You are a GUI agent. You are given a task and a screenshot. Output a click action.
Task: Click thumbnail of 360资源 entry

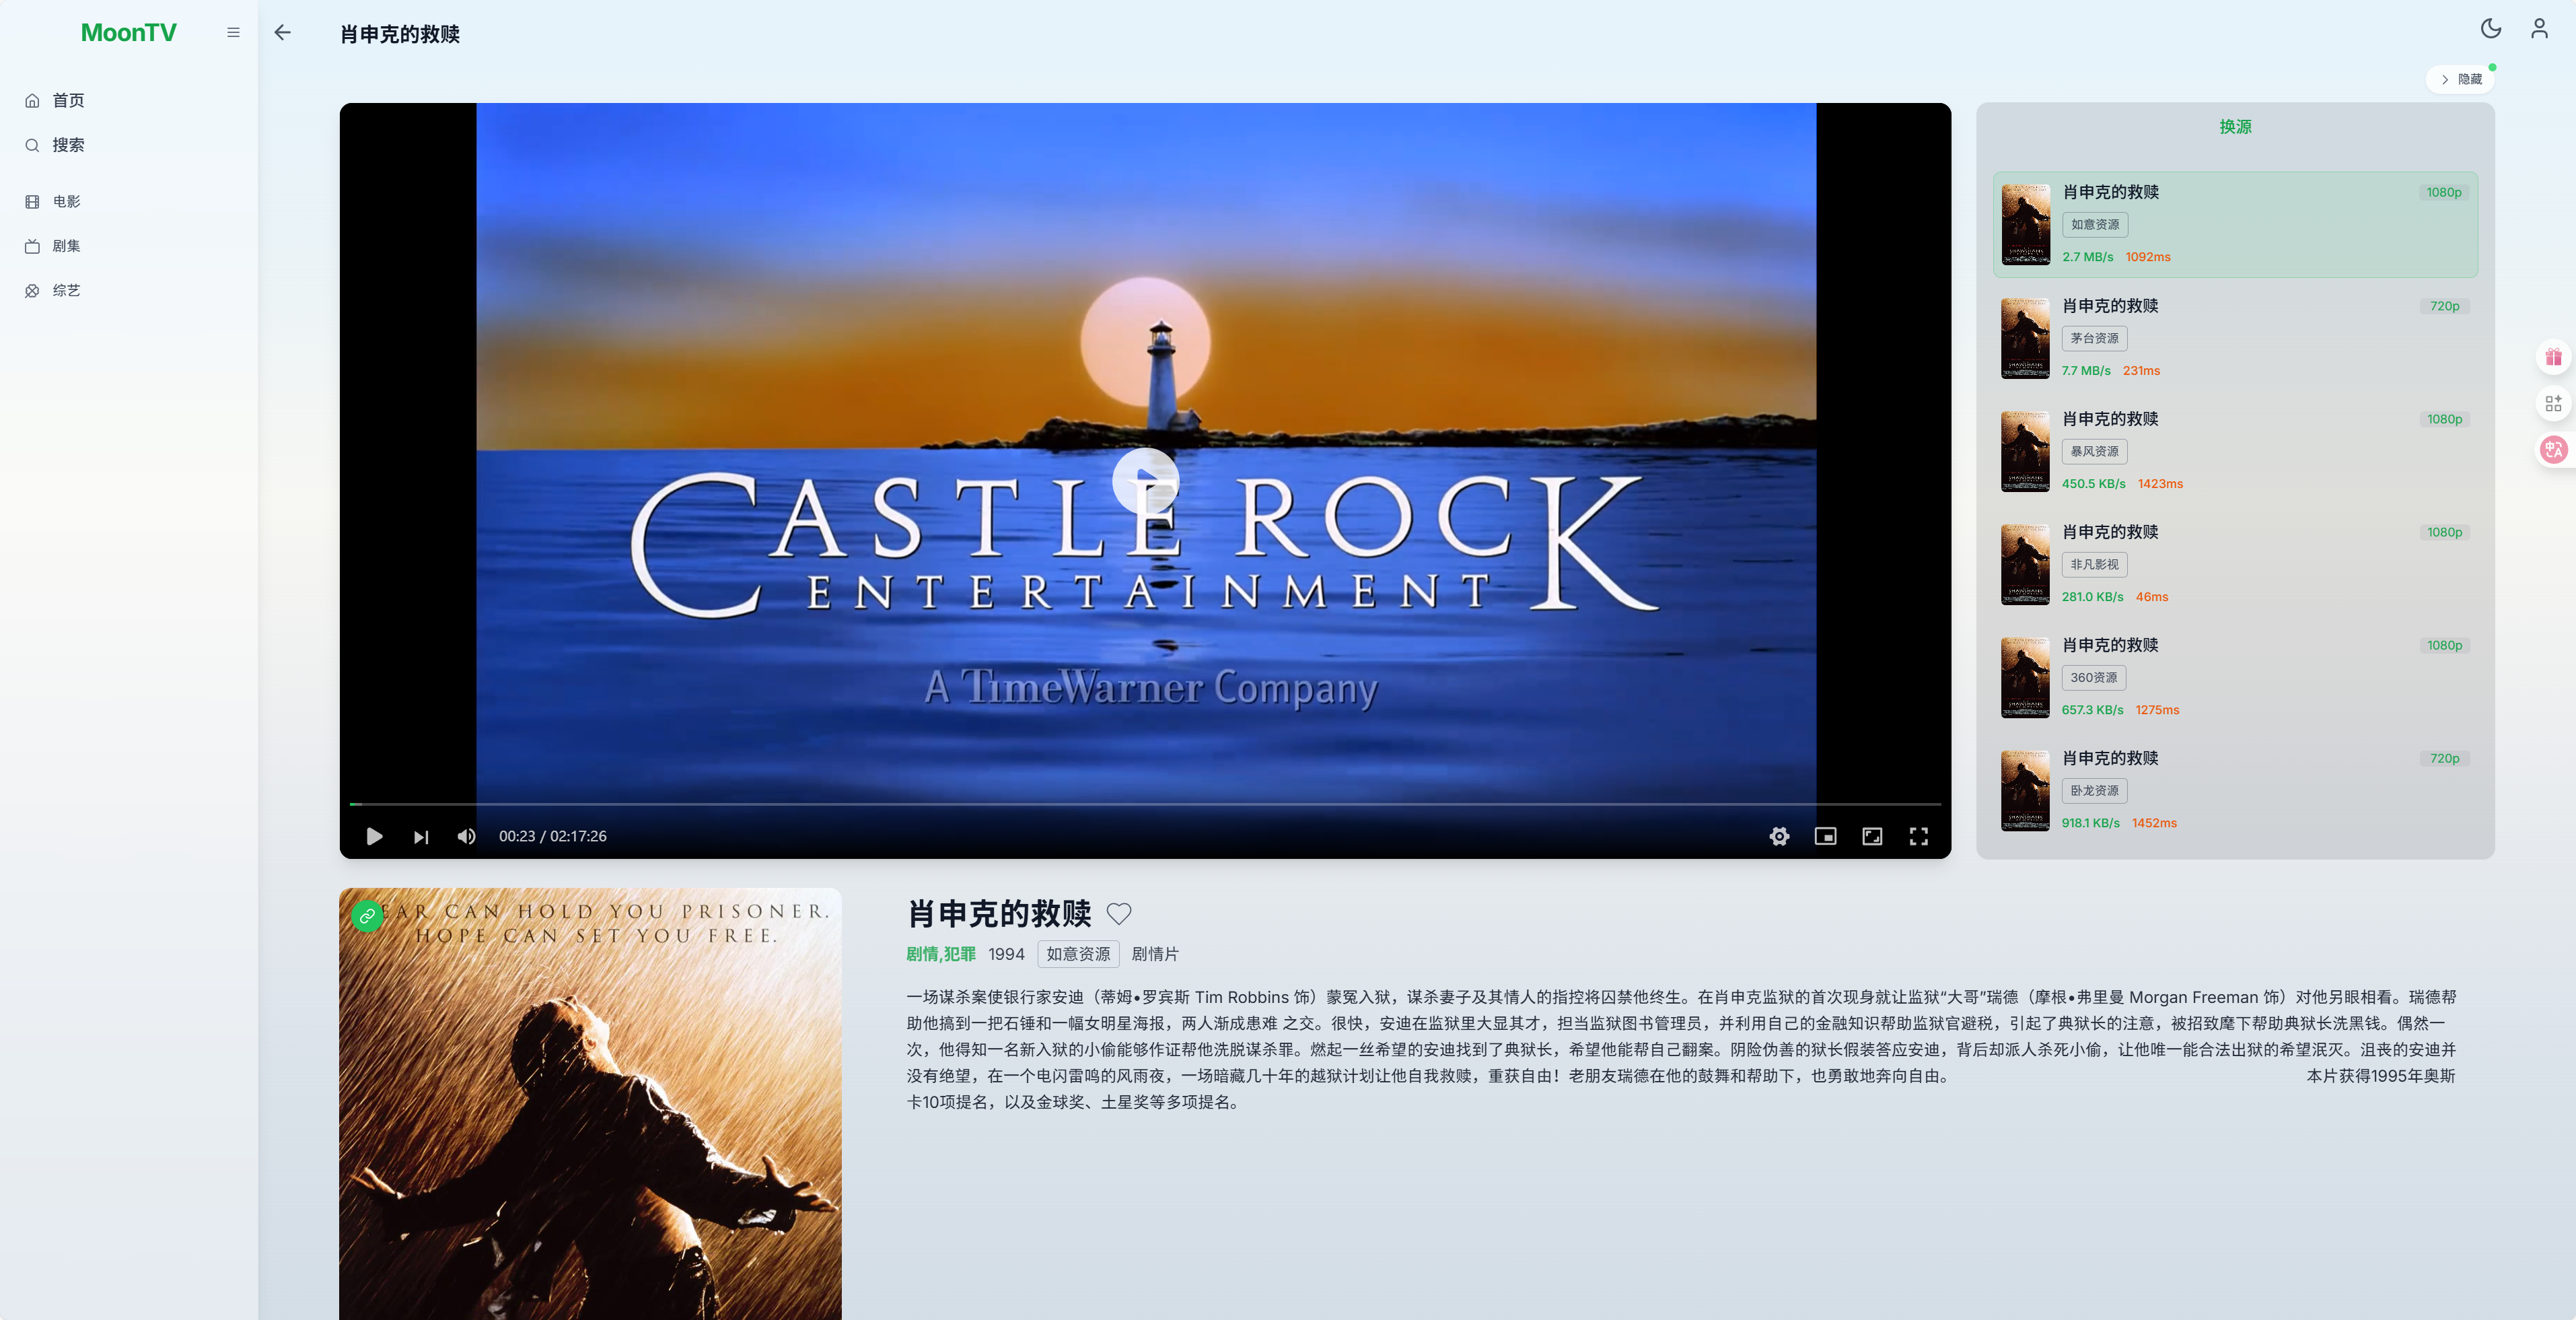coord(2025,677)
